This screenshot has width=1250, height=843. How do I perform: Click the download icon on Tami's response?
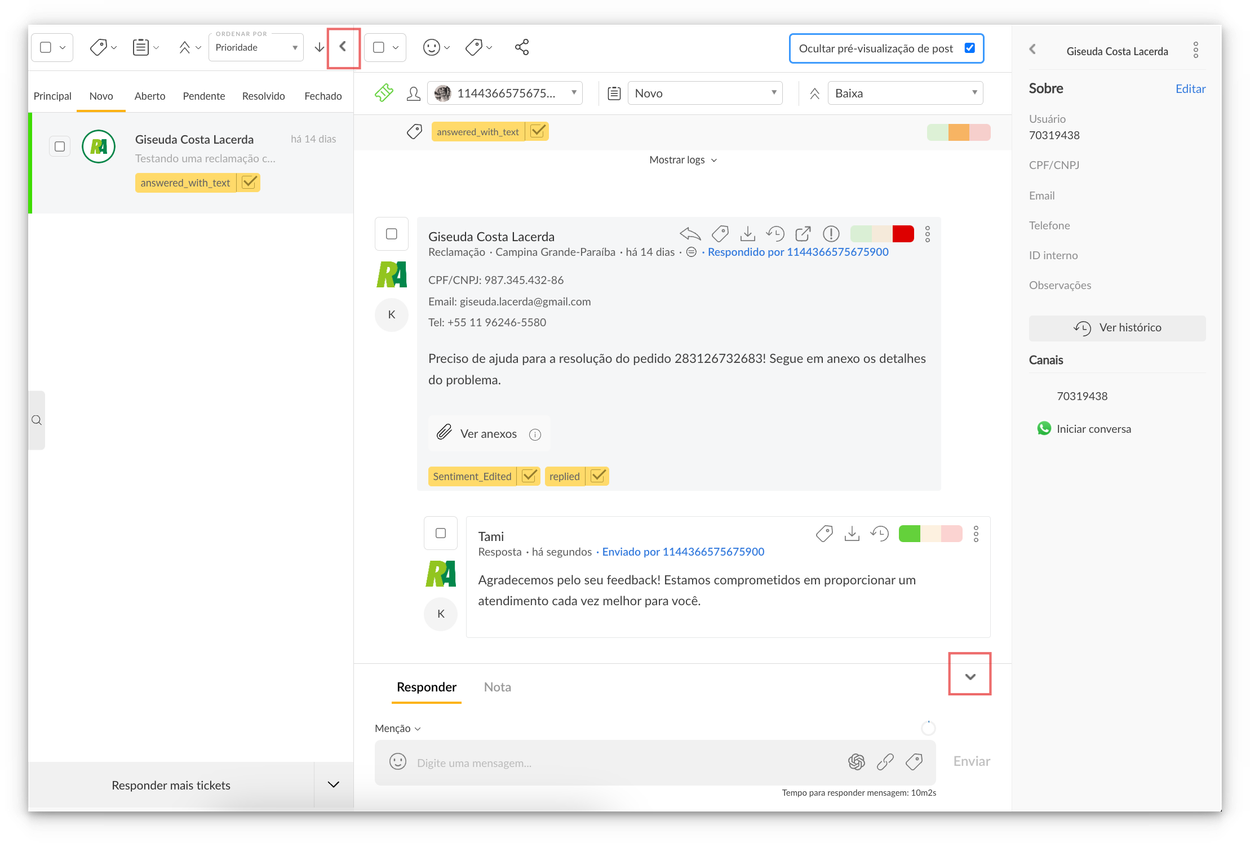[852, 534]
